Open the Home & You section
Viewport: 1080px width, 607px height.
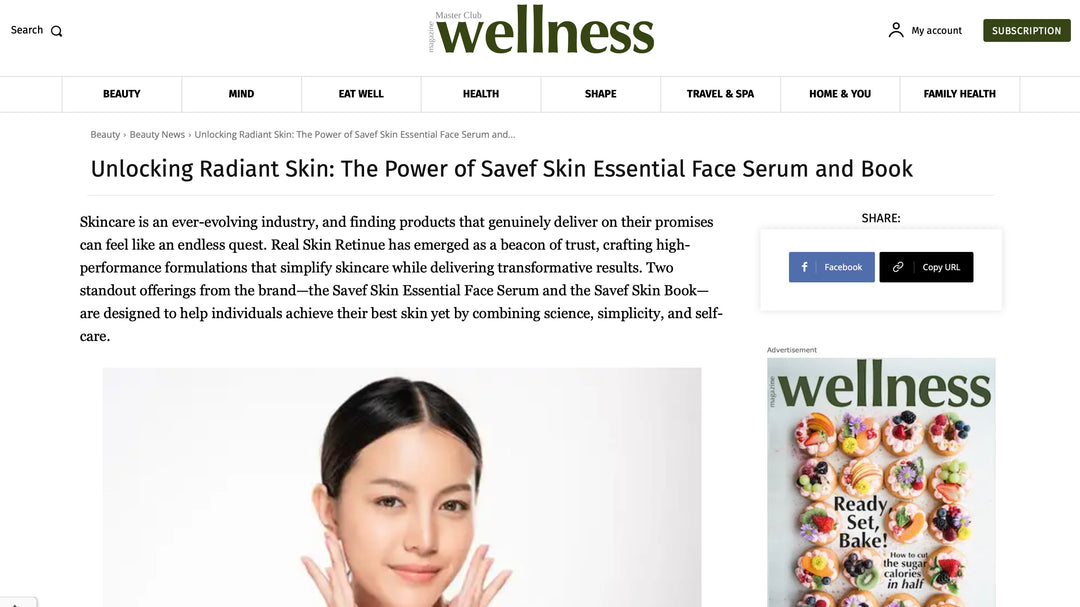tap(840, 94)
